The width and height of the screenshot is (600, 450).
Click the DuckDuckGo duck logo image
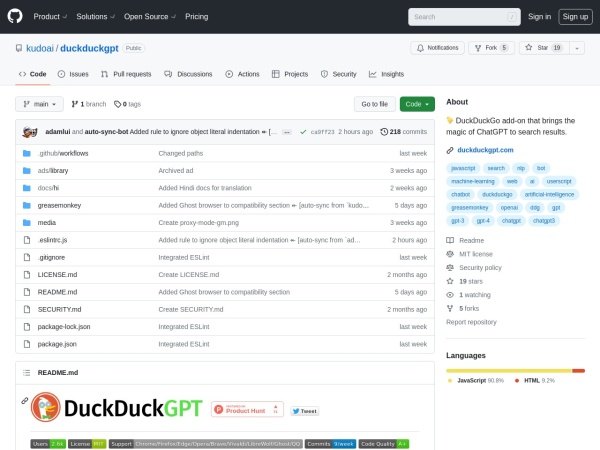[46, 407]
